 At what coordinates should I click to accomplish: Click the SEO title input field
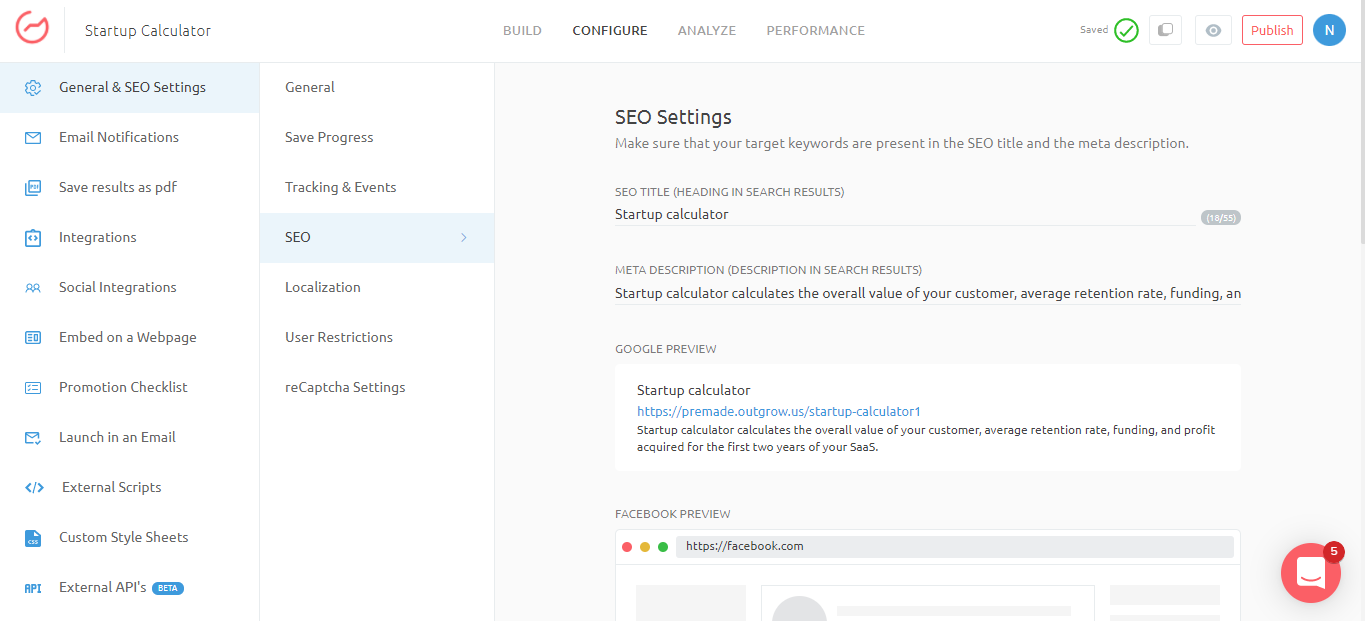pos(904,214)
